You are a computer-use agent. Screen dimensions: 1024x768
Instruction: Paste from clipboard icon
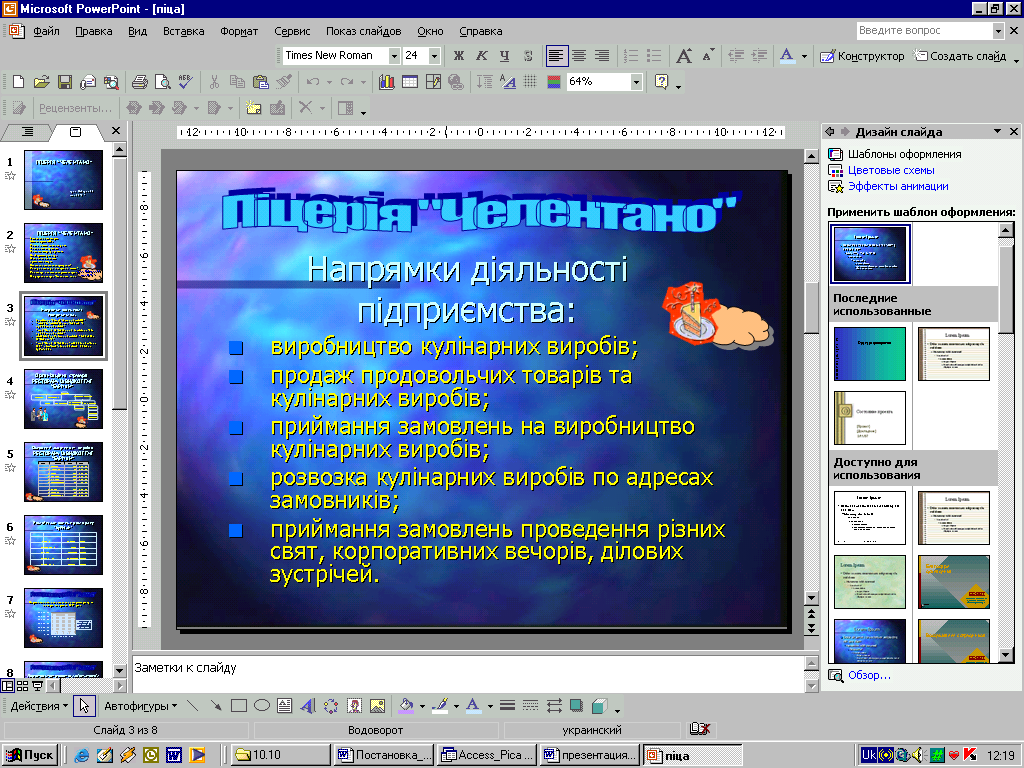pyautogui.click(x=261, y=82)
